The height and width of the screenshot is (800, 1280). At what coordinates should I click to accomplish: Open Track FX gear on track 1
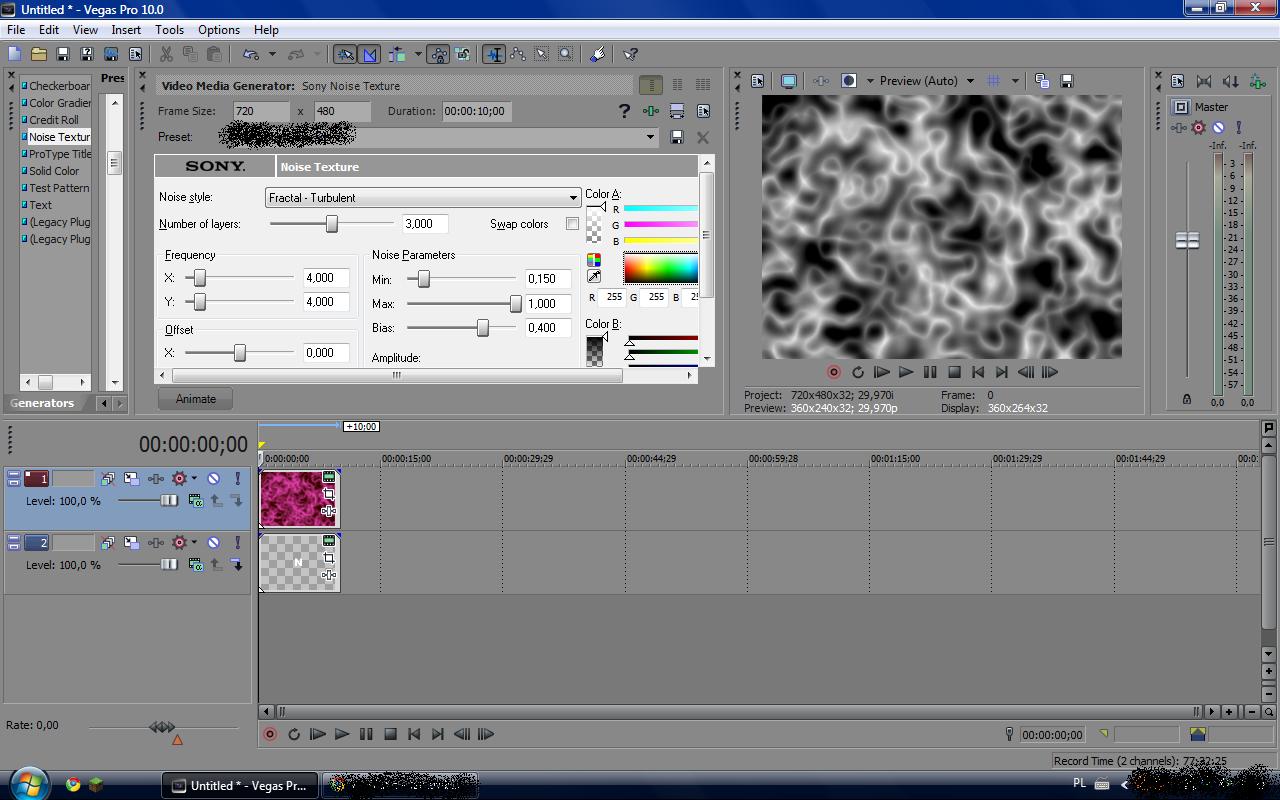pos(179,479)
